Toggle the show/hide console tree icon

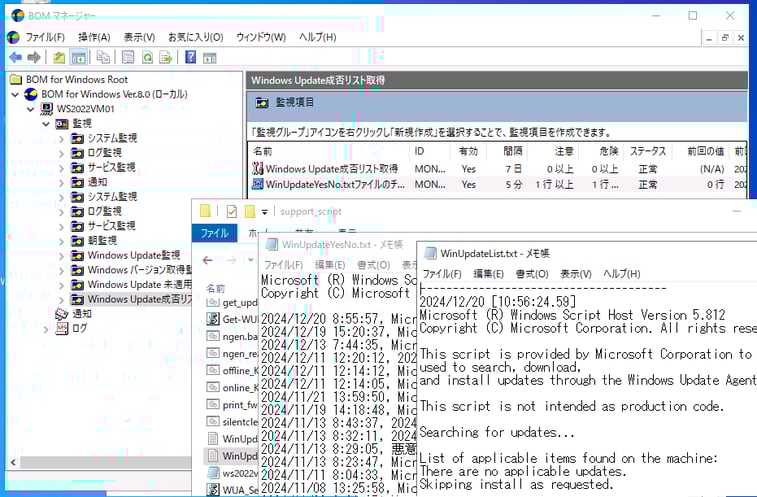point(79,57)
